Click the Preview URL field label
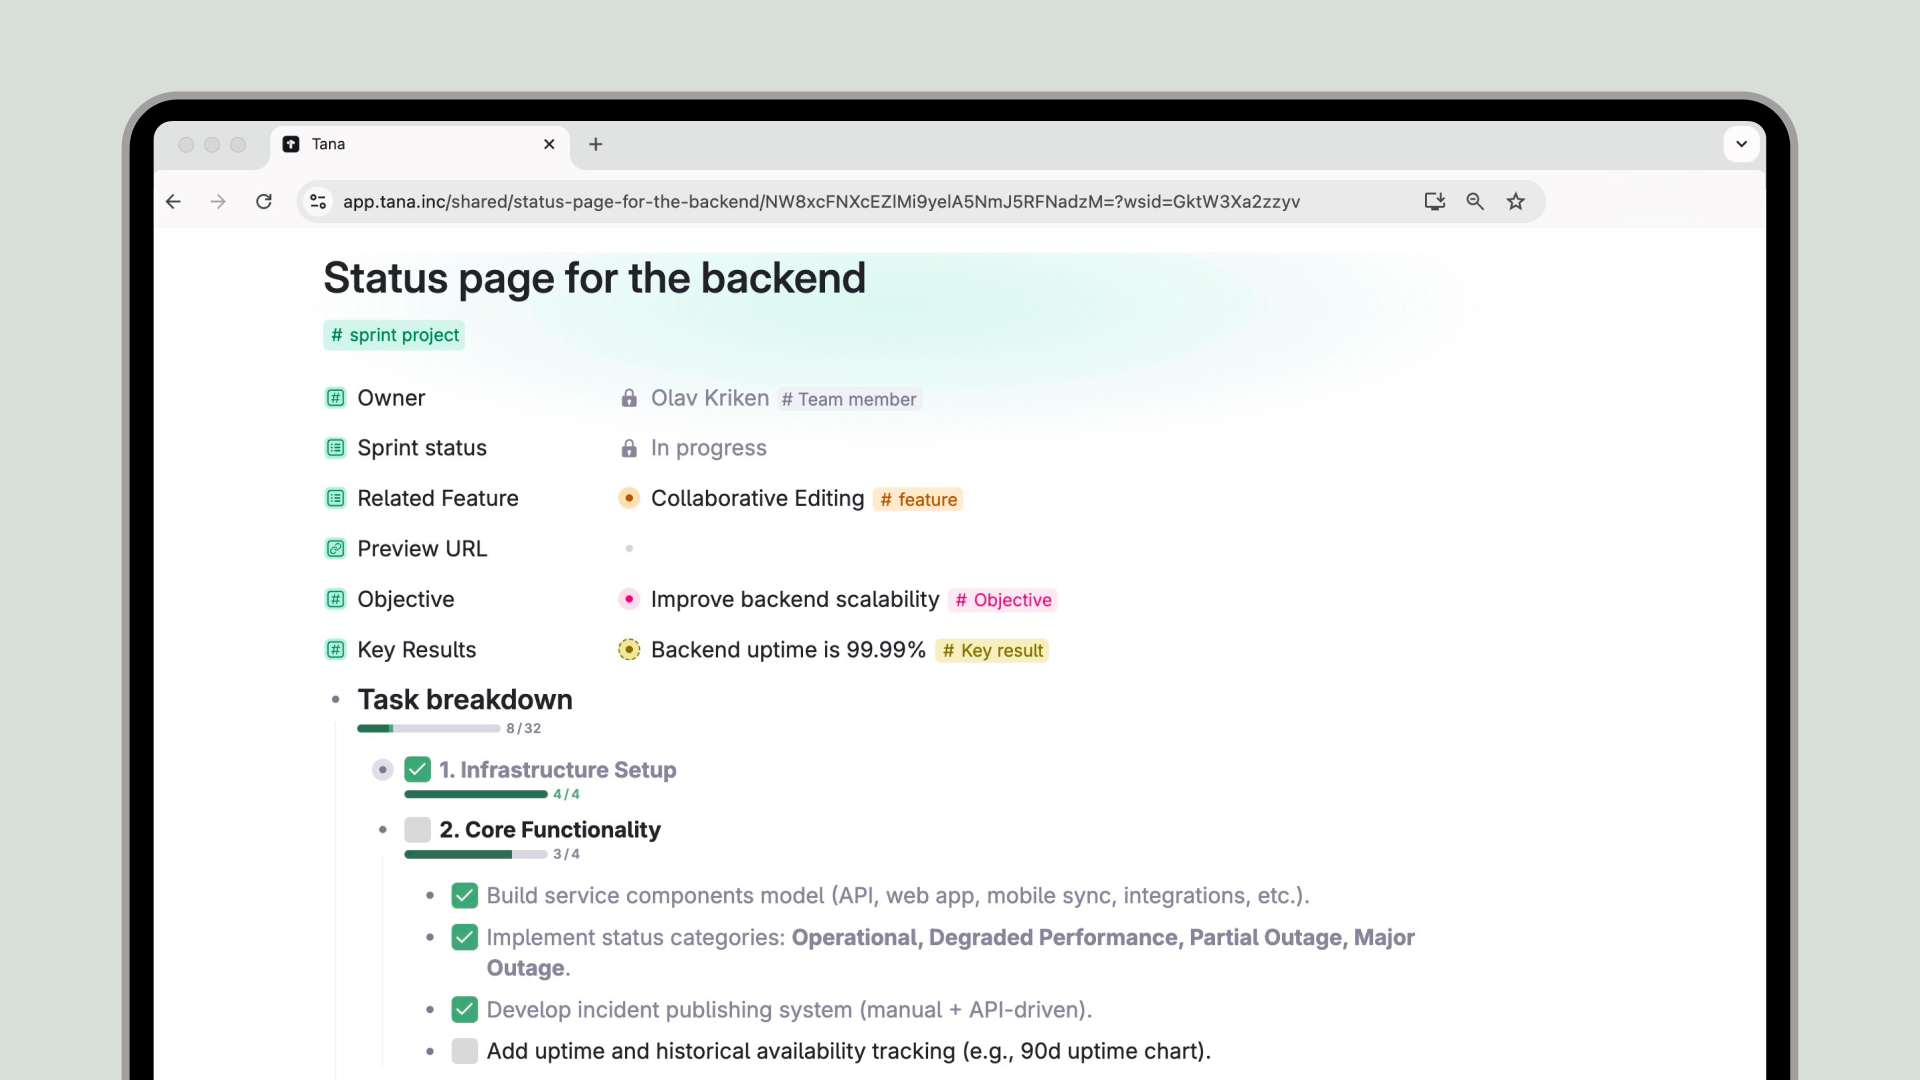Image resolution: width=1920 pixels, height=1080 pixels. (422, 549)
